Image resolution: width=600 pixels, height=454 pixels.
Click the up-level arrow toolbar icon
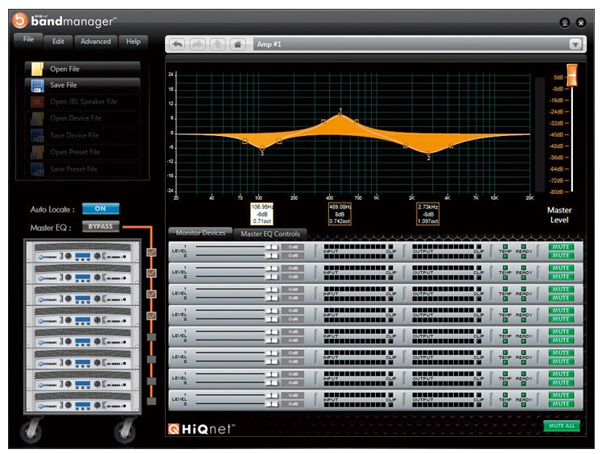tap(217, 44)
